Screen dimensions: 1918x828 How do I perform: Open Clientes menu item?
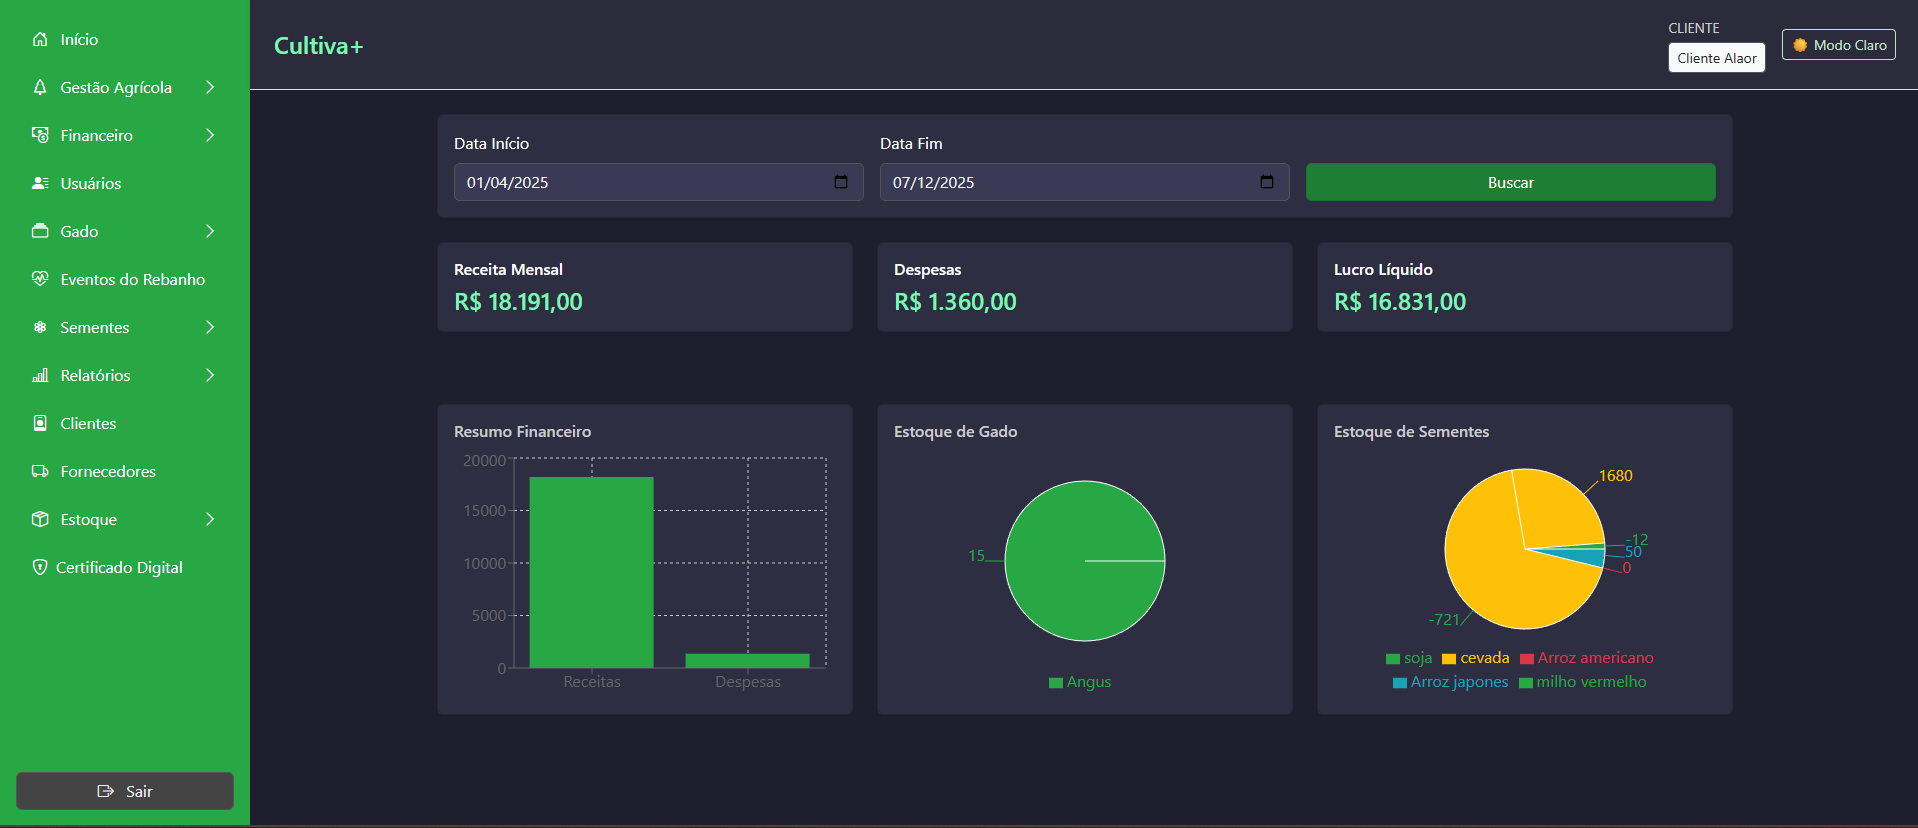[125, 423]
